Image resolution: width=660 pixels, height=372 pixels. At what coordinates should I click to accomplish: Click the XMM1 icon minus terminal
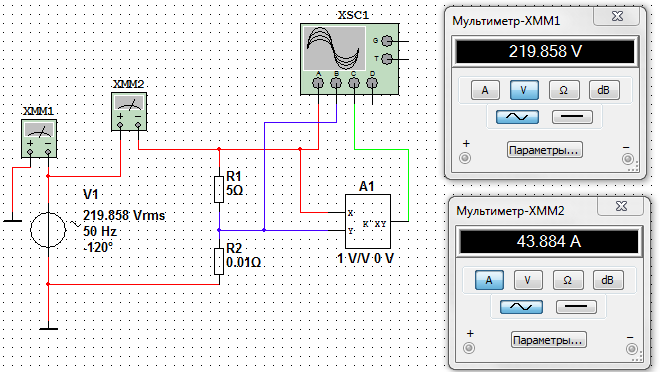click(48, 152)
